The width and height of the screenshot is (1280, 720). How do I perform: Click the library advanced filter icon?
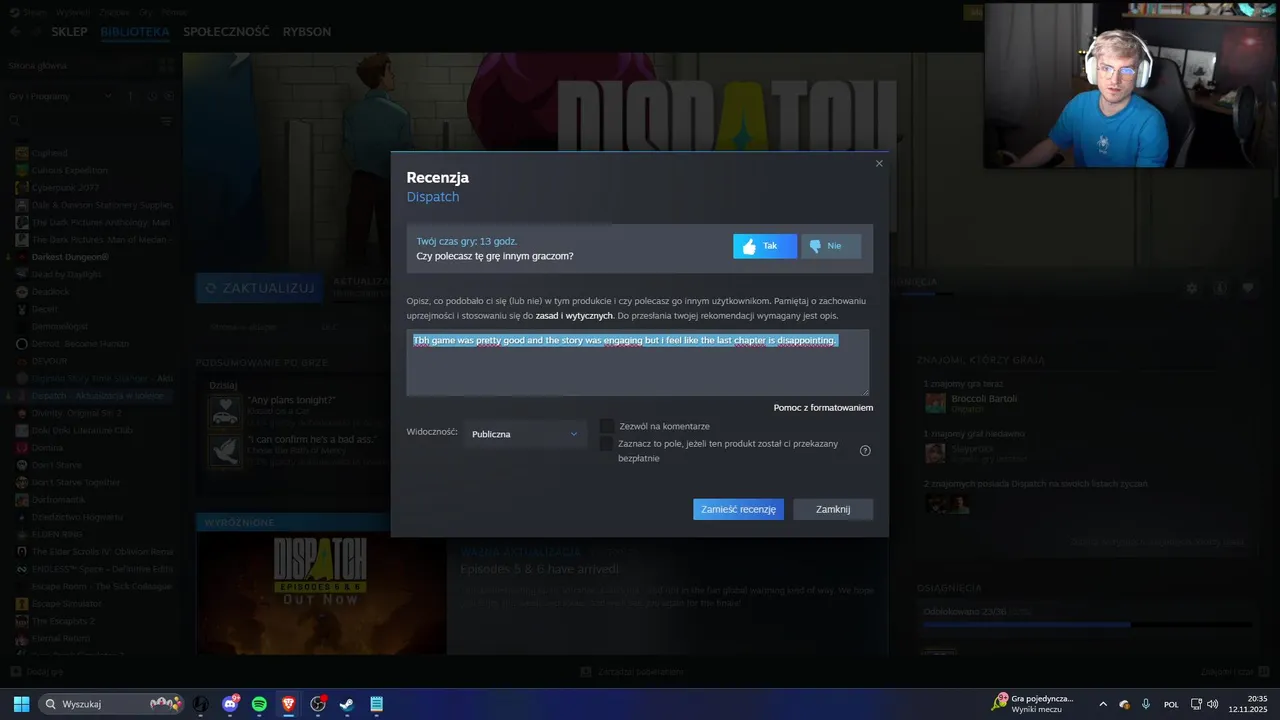click(166, 121)
